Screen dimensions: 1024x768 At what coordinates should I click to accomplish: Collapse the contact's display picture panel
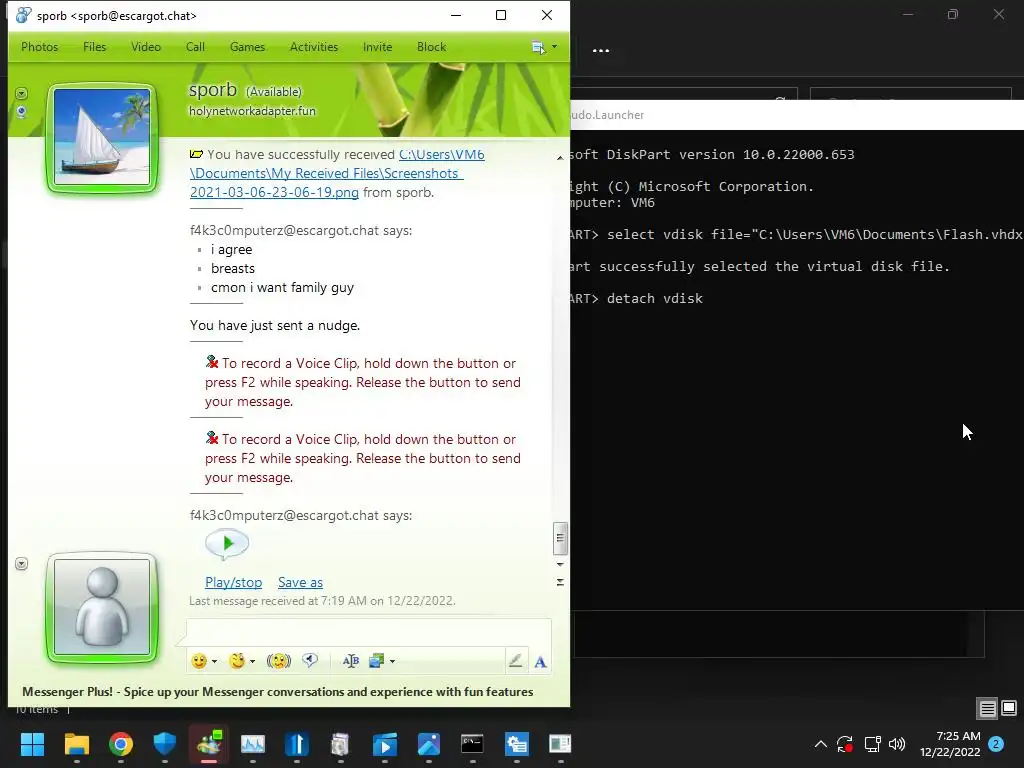[22, 93]
